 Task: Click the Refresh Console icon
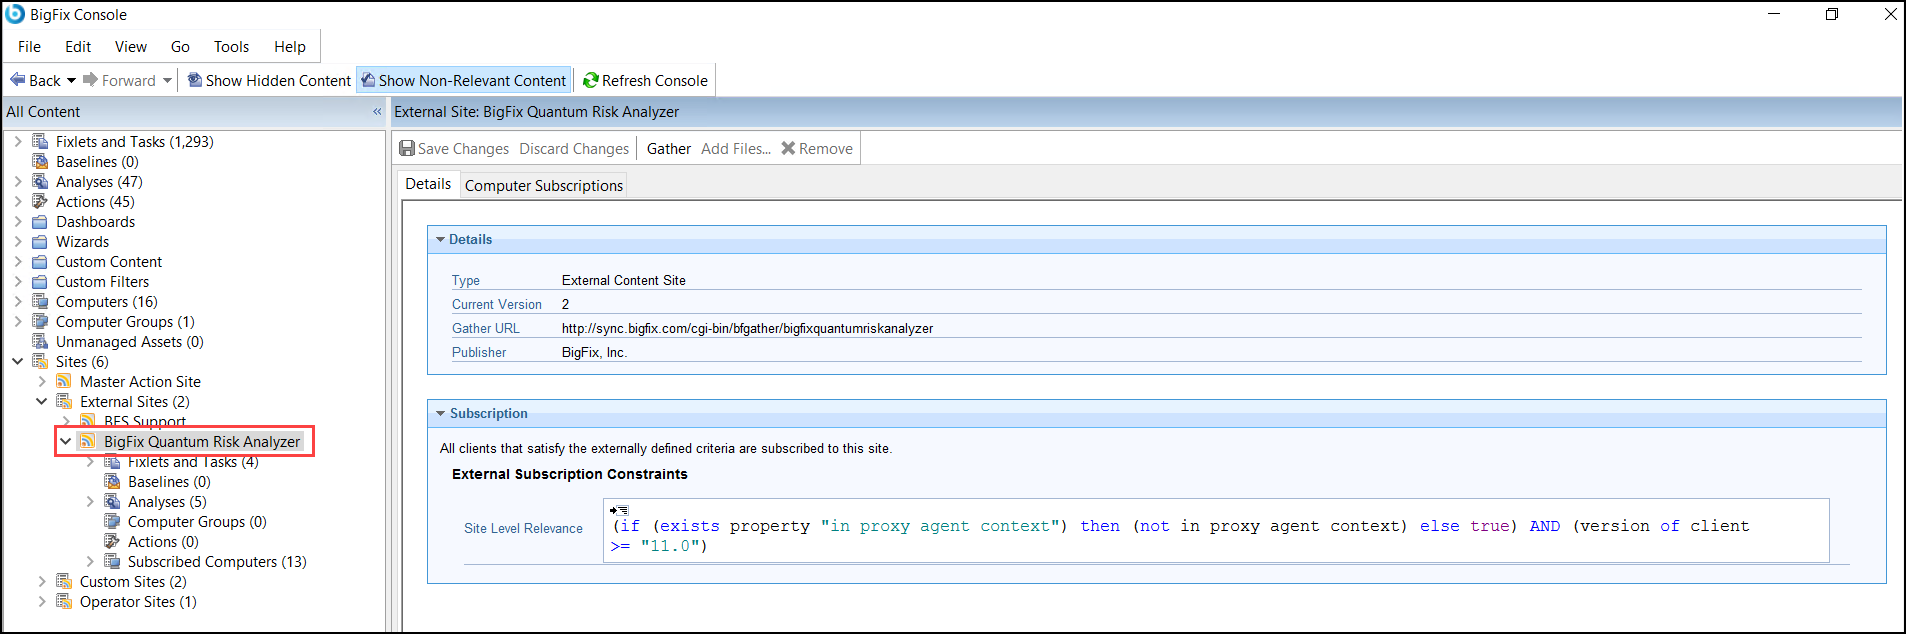point(591,80)
